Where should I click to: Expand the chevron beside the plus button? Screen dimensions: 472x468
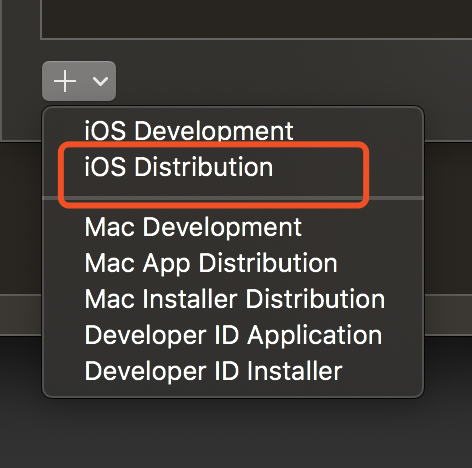tap(100, 81)
